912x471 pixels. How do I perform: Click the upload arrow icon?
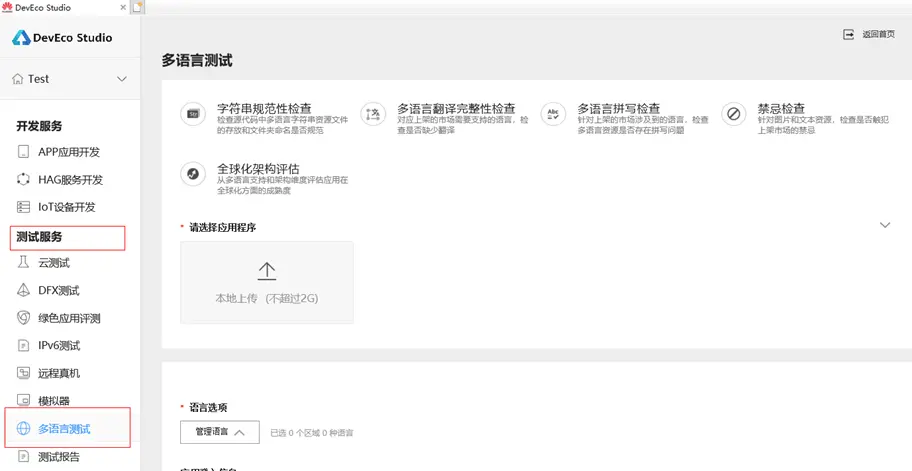266,272
